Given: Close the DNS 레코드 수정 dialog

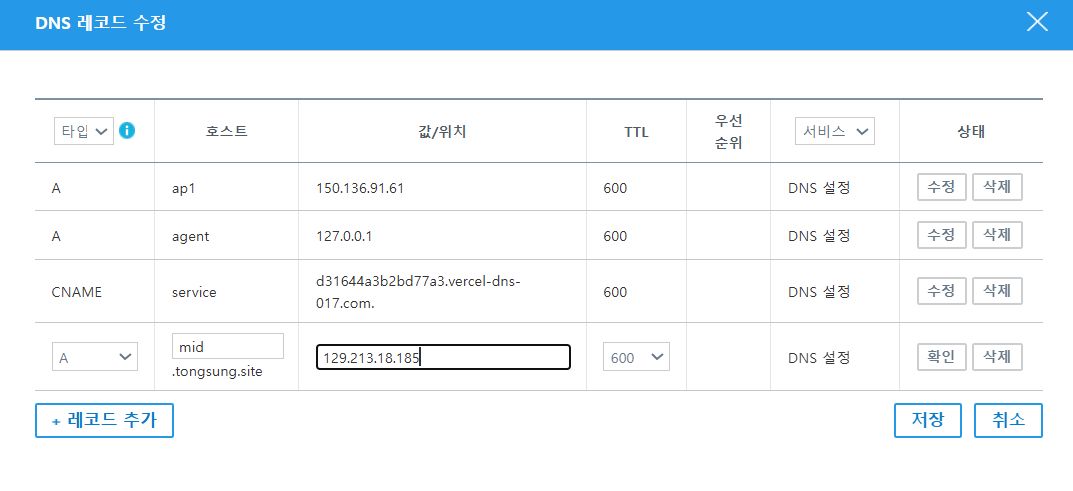Looking at the screenshot, I should tap(1037, 22).
